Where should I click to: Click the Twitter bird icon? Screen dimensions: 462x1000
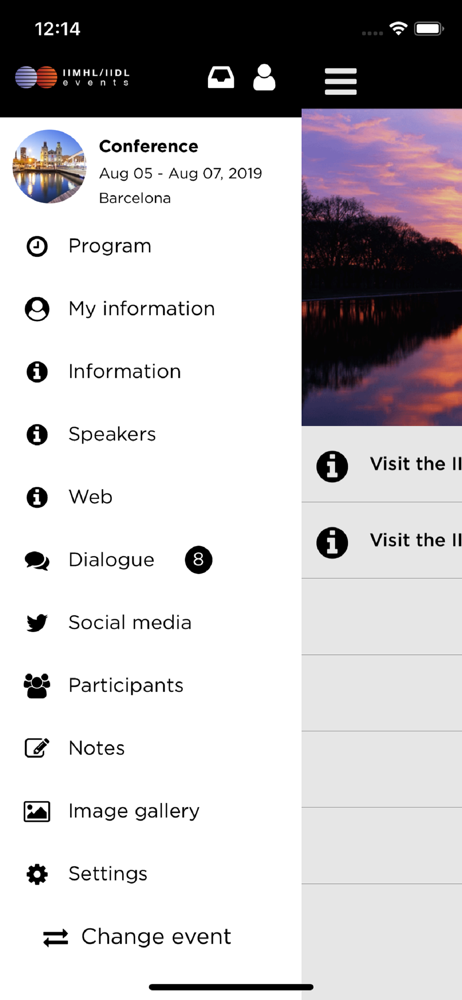pos(37,622)
